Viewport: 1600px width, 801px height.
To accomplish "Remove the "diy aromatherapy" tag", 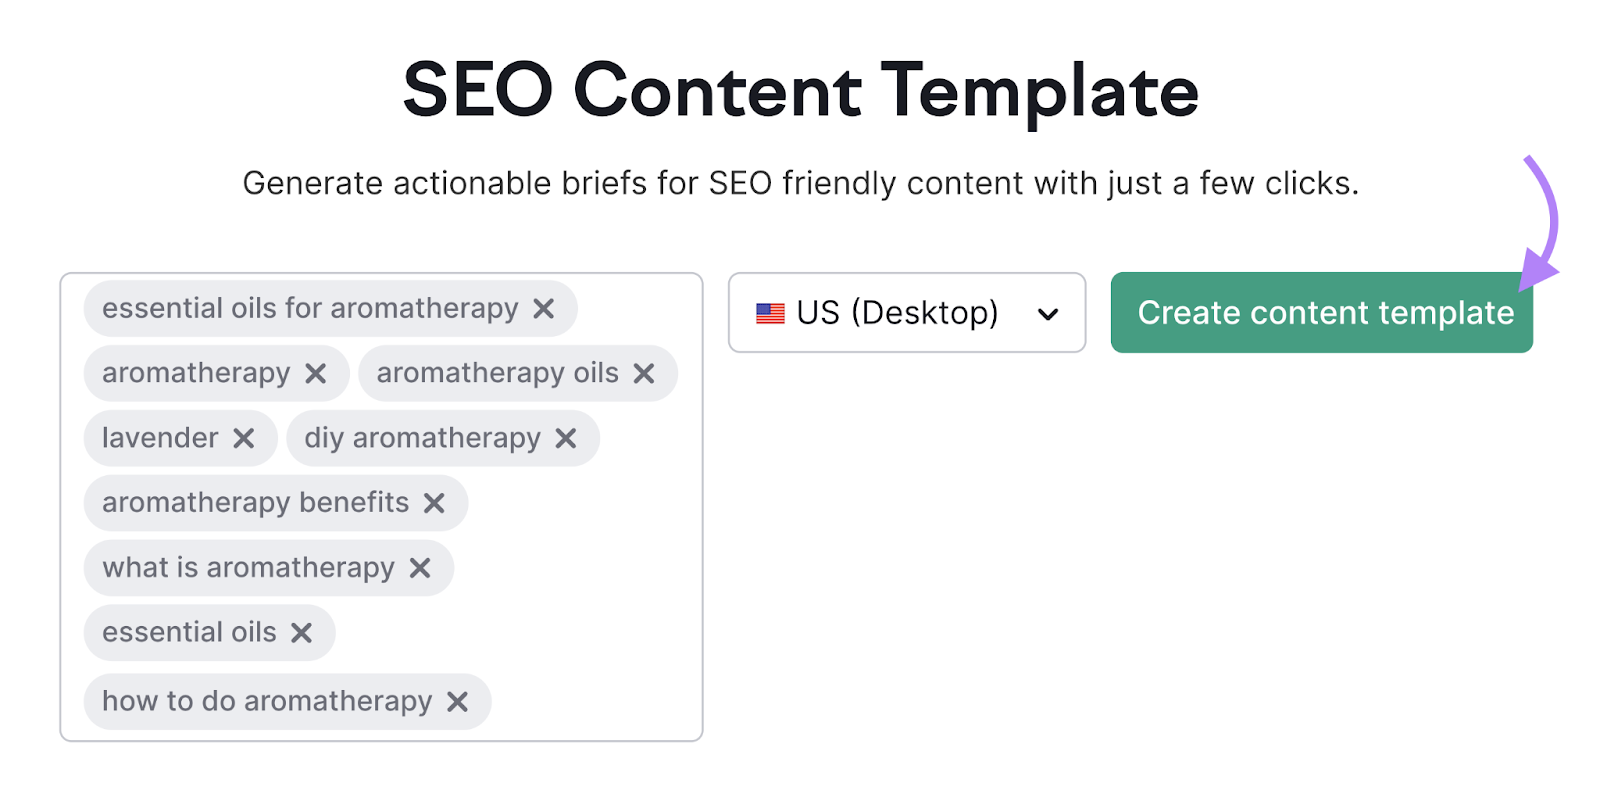I will pyautogui.click(x=567, y=437).
